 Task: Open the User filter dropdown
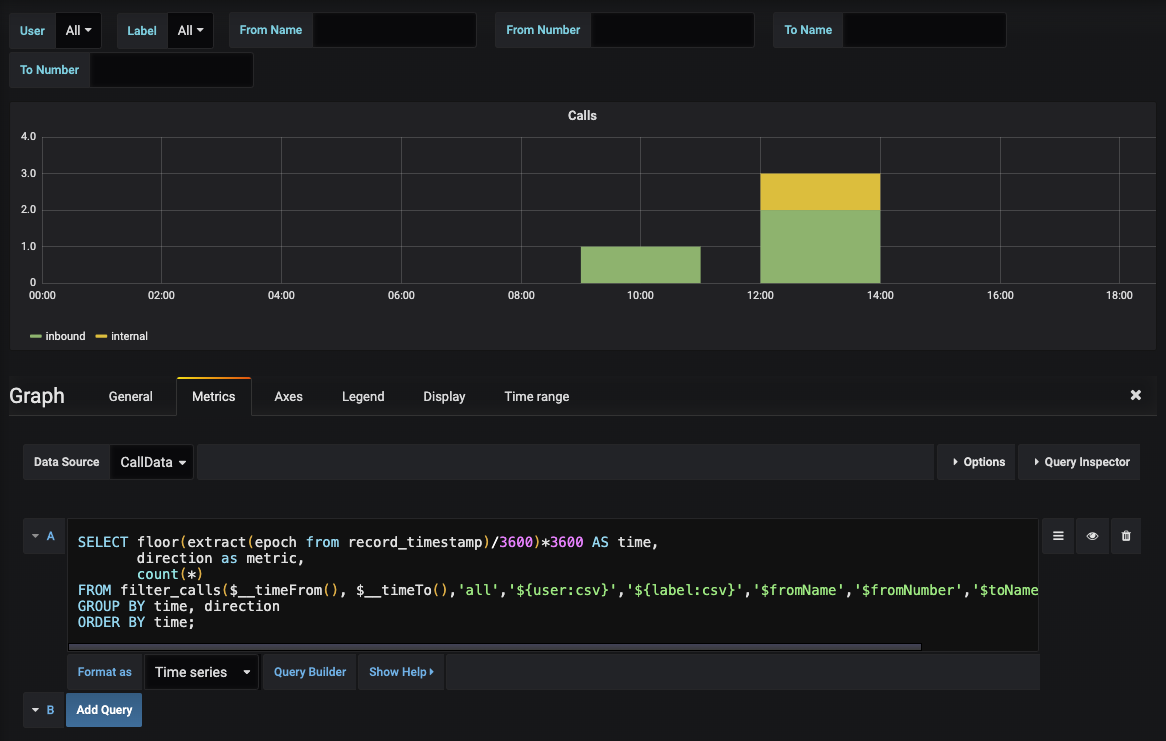[78, 30]
